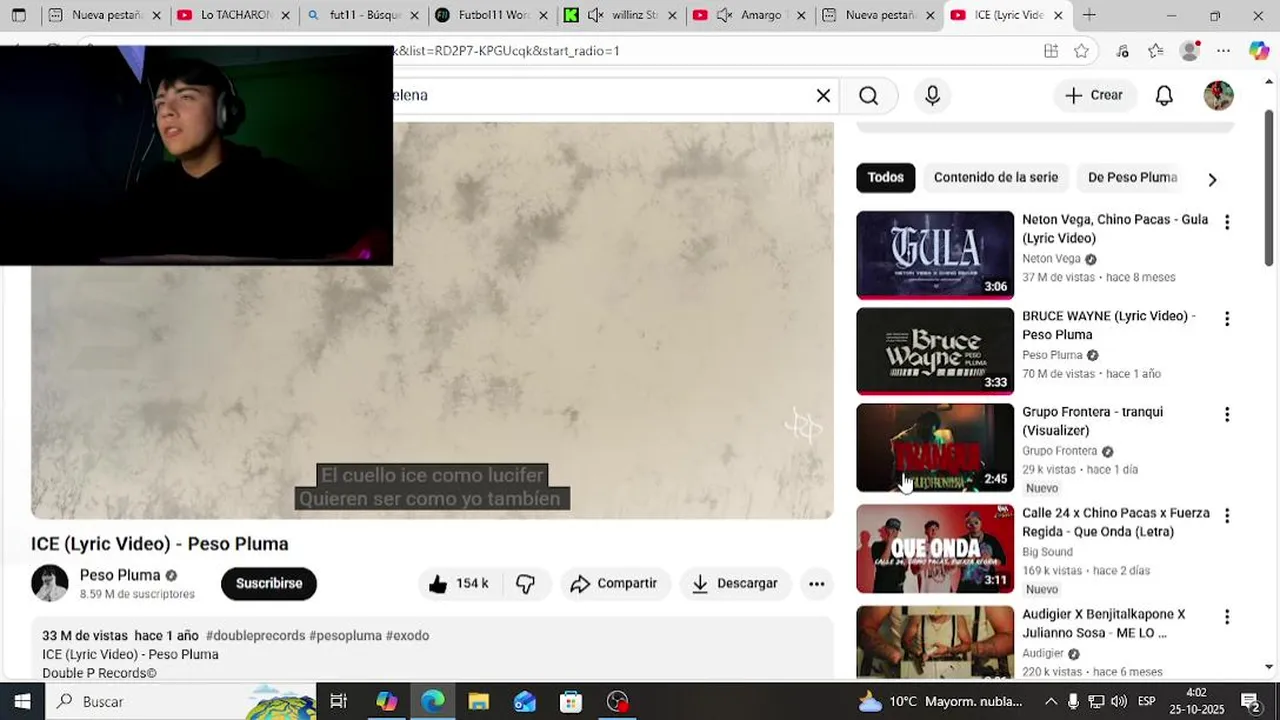Open Task View on the taskbar
The height and width of the screenshot is (720, 1280).
(x=338, y=702)
